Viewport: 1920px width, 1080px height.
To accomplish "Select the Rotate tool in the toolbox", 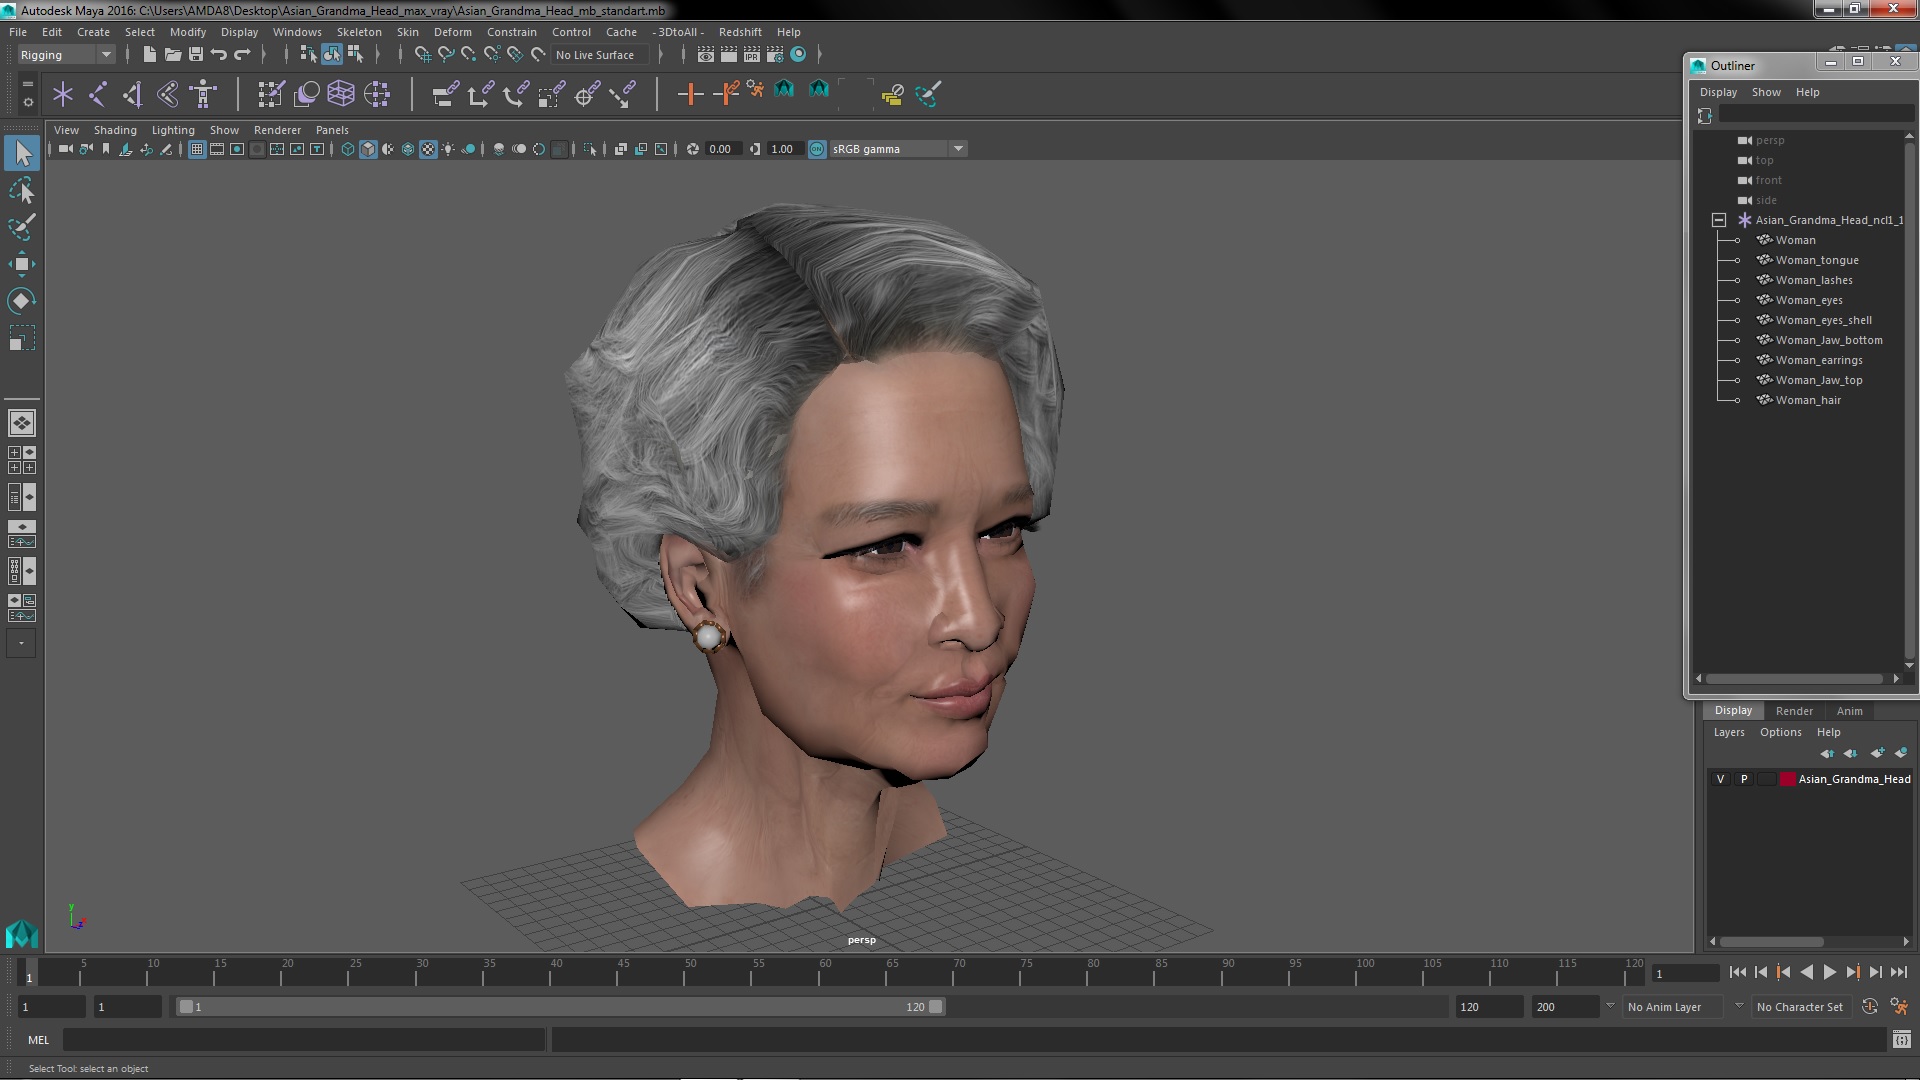I will (x=21, y=301).
